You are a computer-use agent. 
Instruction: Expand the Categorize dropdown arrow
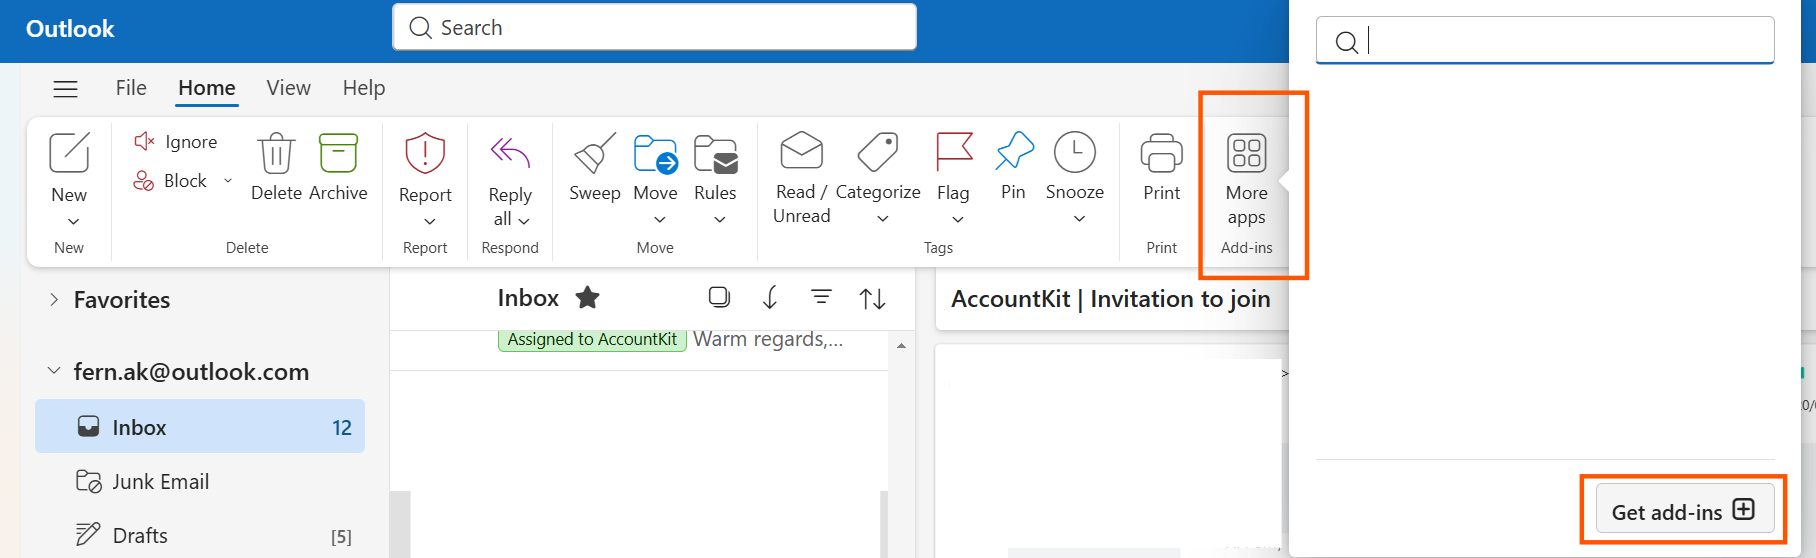click(x=883, y=219)
